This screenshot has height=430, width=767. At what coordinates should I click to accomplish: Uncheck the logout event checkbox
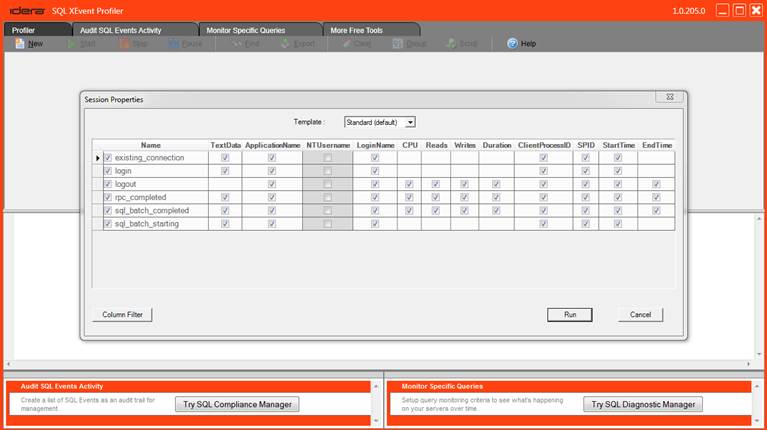tap(108, 184)
